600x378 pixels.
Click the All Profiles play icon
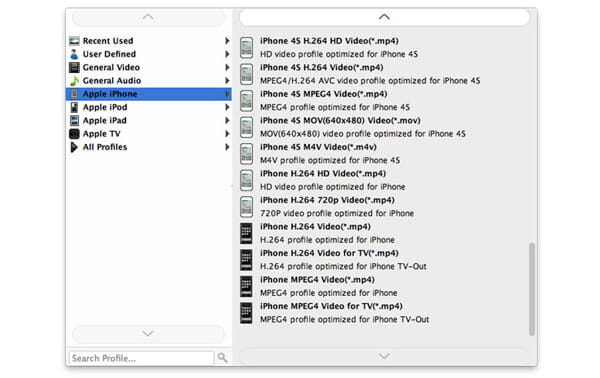(x=74, y=147)
